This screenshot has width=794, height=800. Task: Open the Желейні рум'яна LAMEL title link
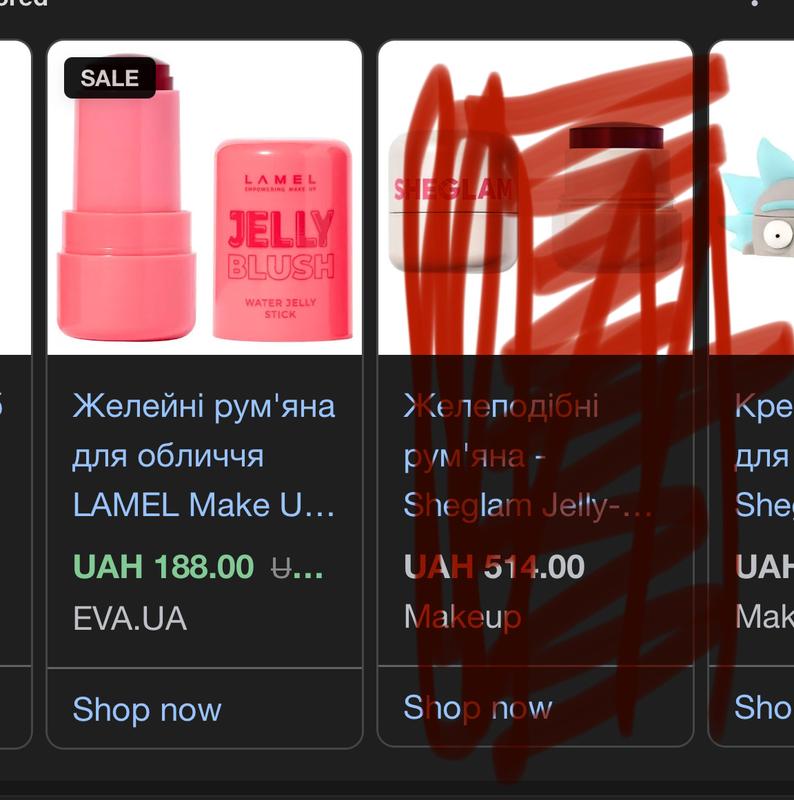click(x=204, y=455)
